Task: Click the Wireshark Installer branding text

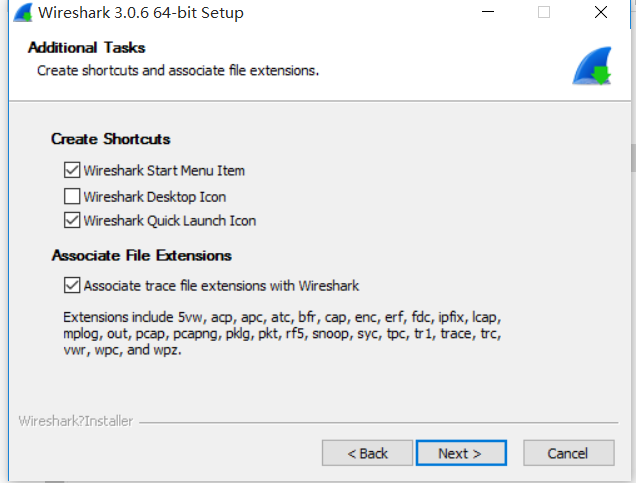Action: click(x=75, y=421)
